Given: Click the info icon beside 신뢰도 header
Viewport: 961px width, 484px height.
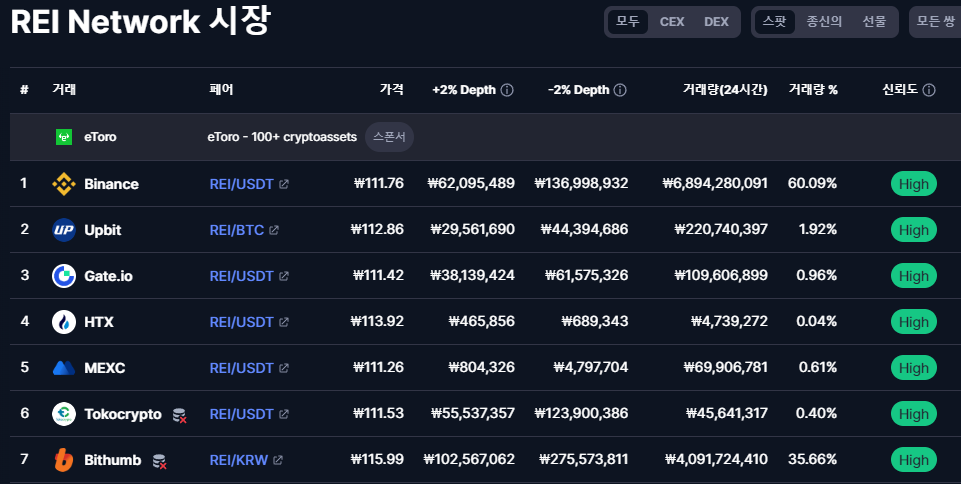Looking at the screenshot, I should pyautogui.click(x=929, y=90).
